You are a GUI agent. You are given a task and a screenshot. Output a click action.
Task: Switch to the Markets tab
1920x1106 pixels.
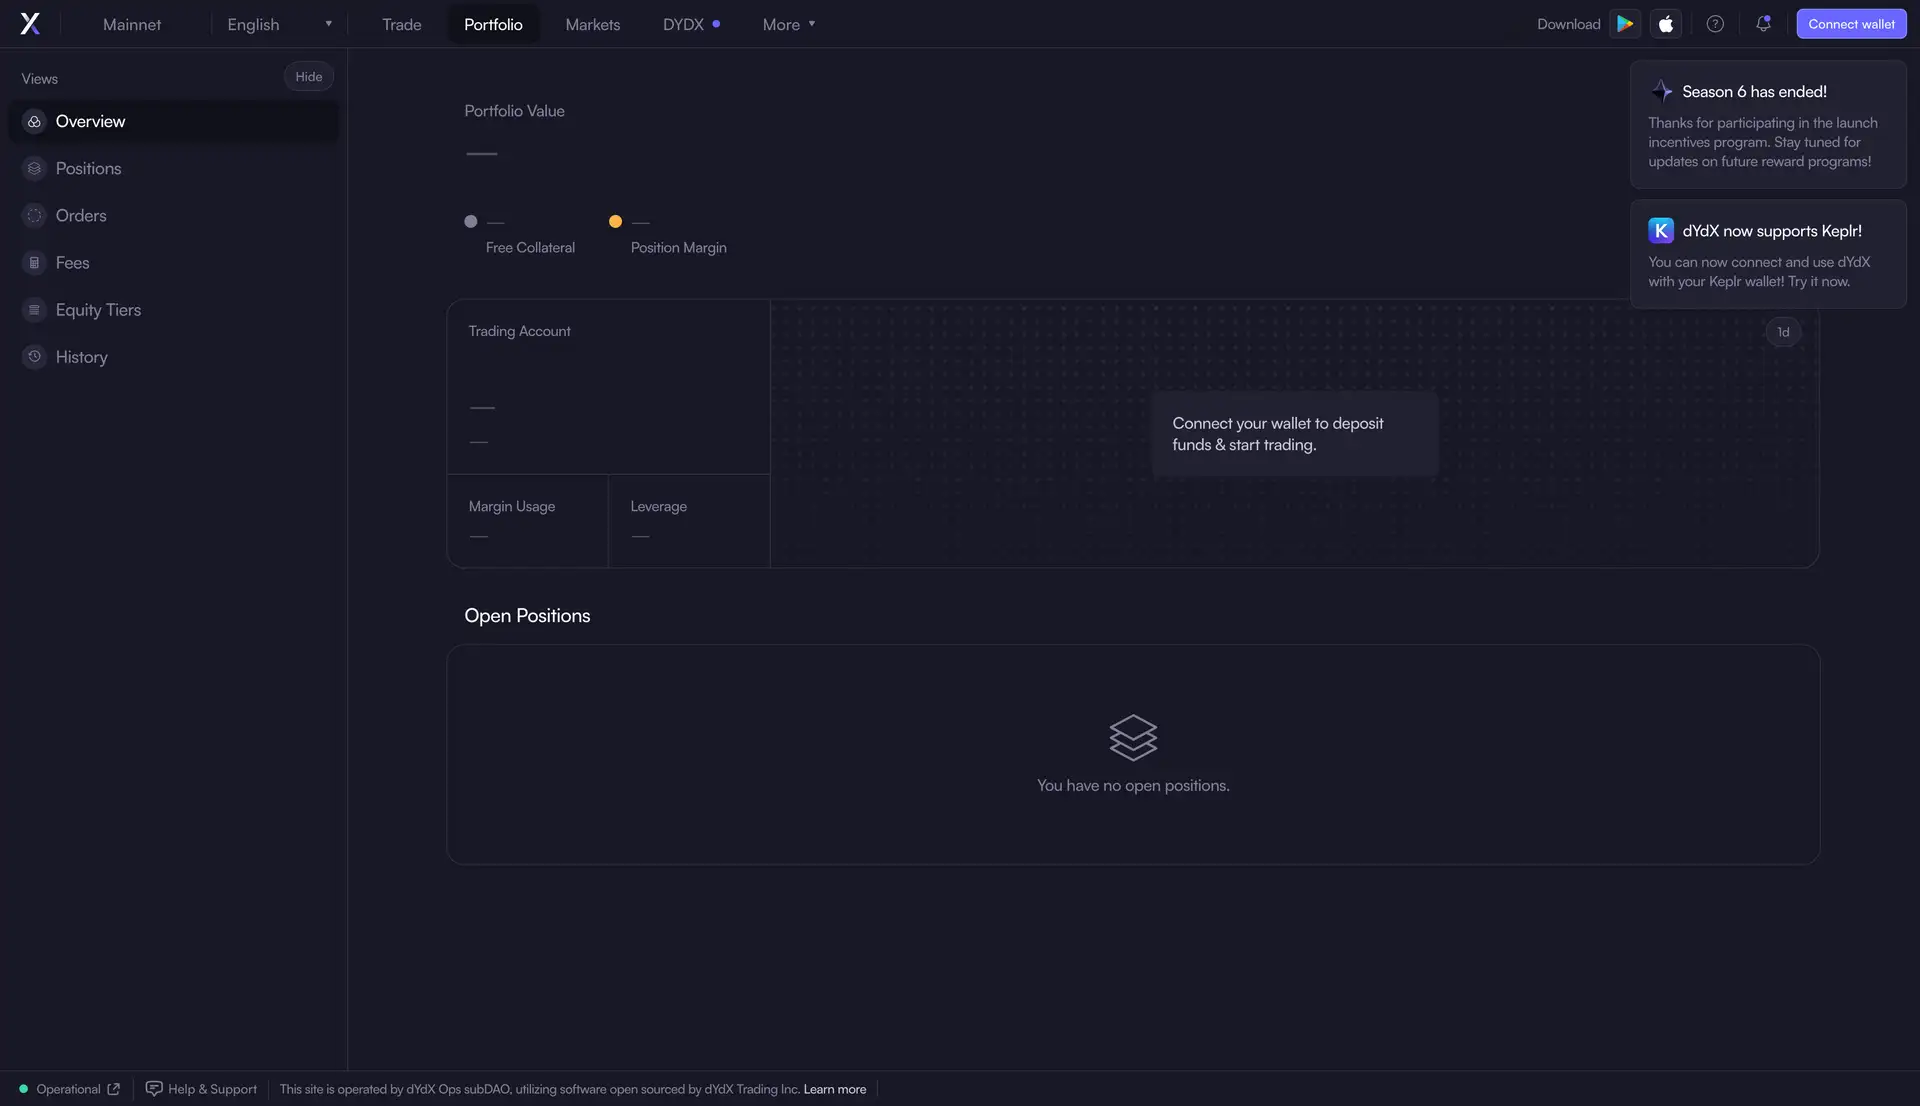coord(592,24)
